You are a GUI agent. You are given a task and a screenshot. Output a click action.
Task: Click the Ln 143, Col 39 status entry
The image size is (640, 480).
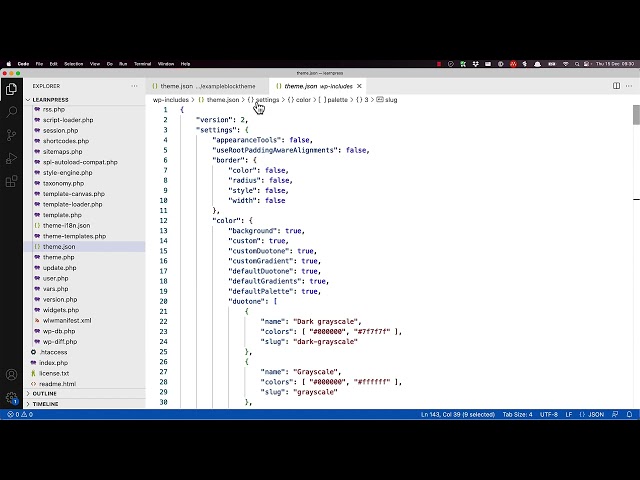click(x=458, y=414)
